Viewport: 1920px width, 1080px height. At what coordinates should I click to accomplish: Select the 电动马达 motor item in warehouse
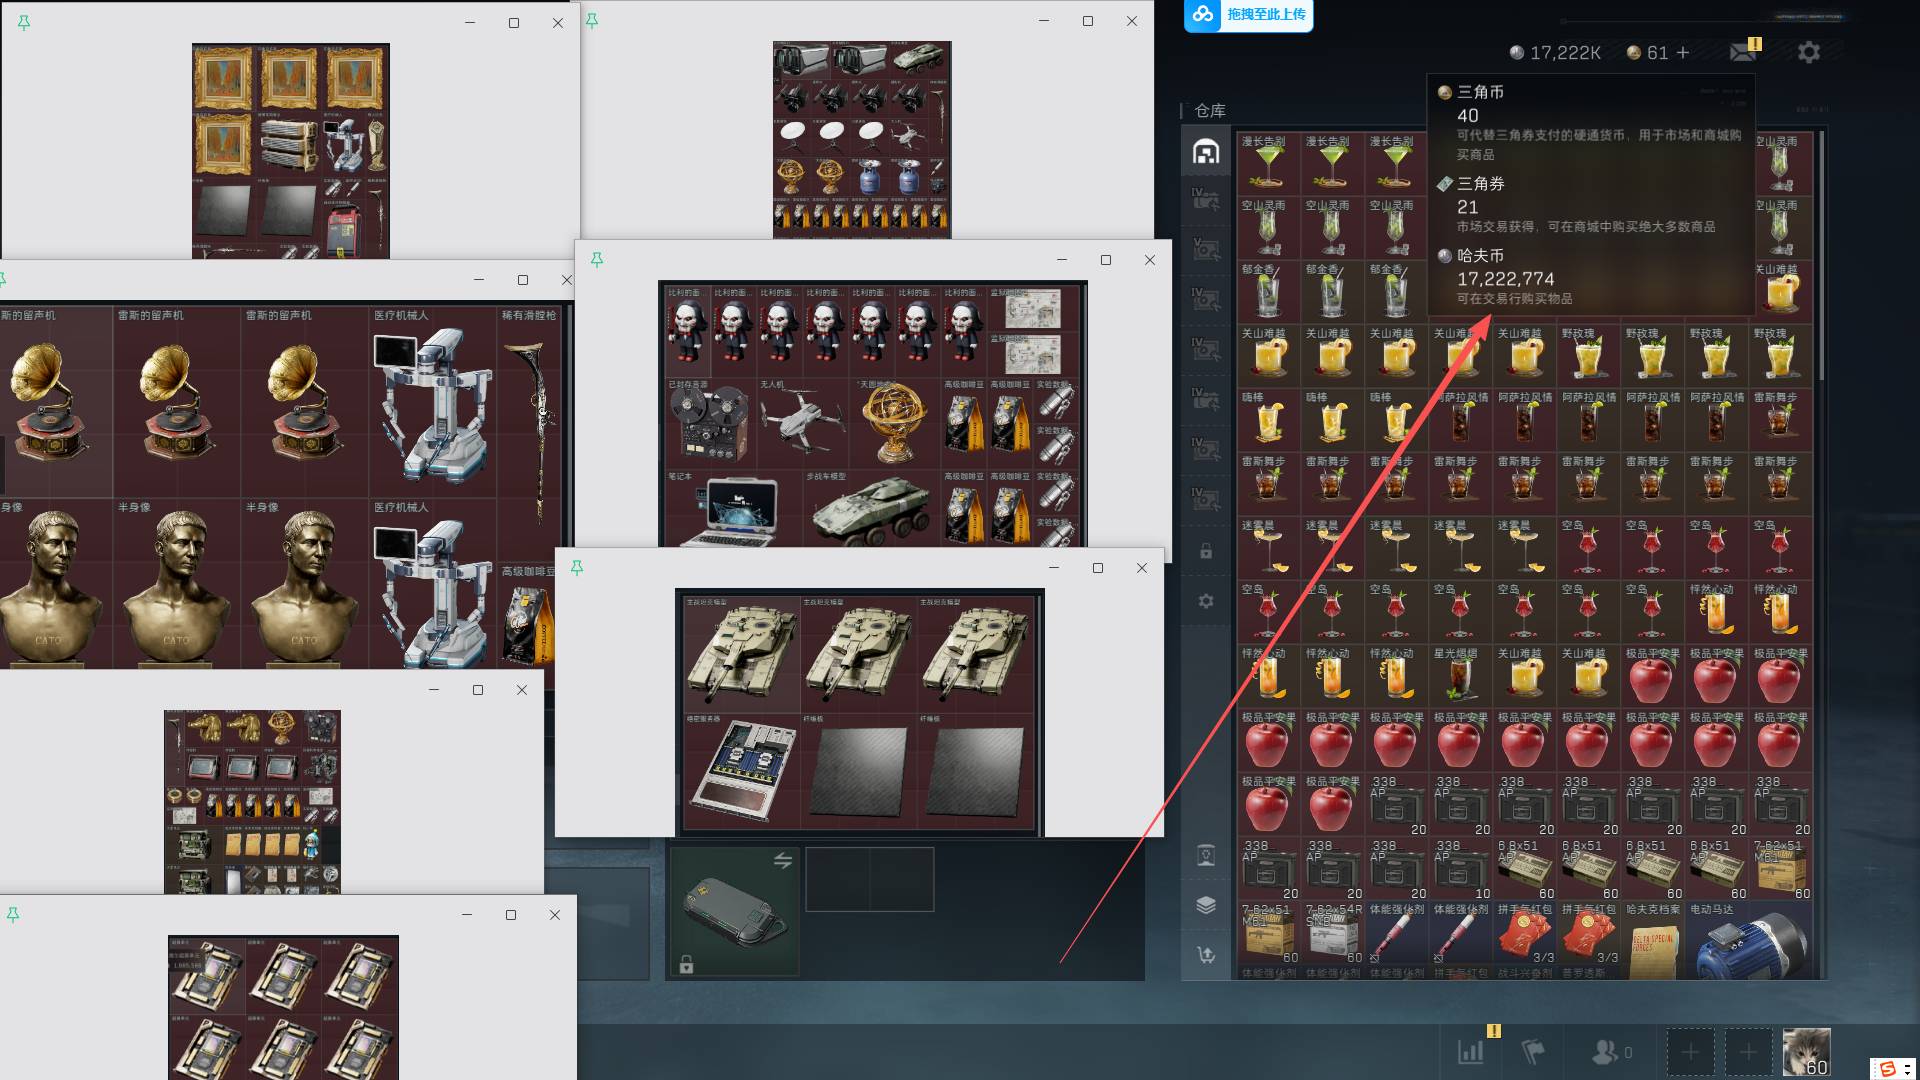coord(1748,940)
